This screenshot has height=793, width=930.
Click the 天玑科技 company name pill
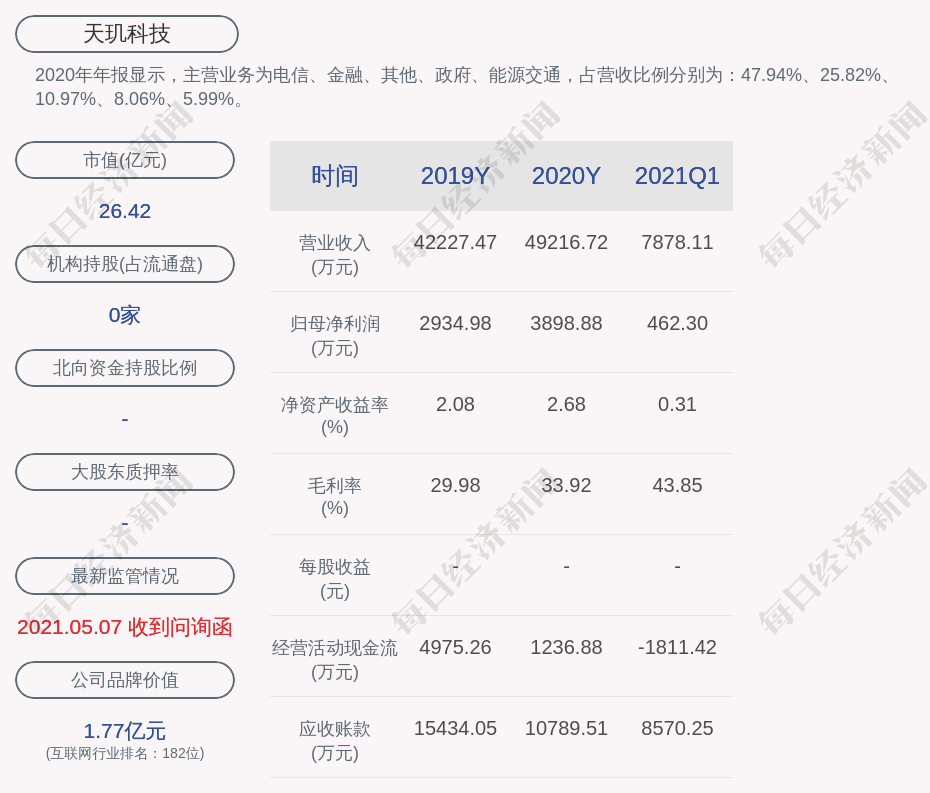pos(127,34)
